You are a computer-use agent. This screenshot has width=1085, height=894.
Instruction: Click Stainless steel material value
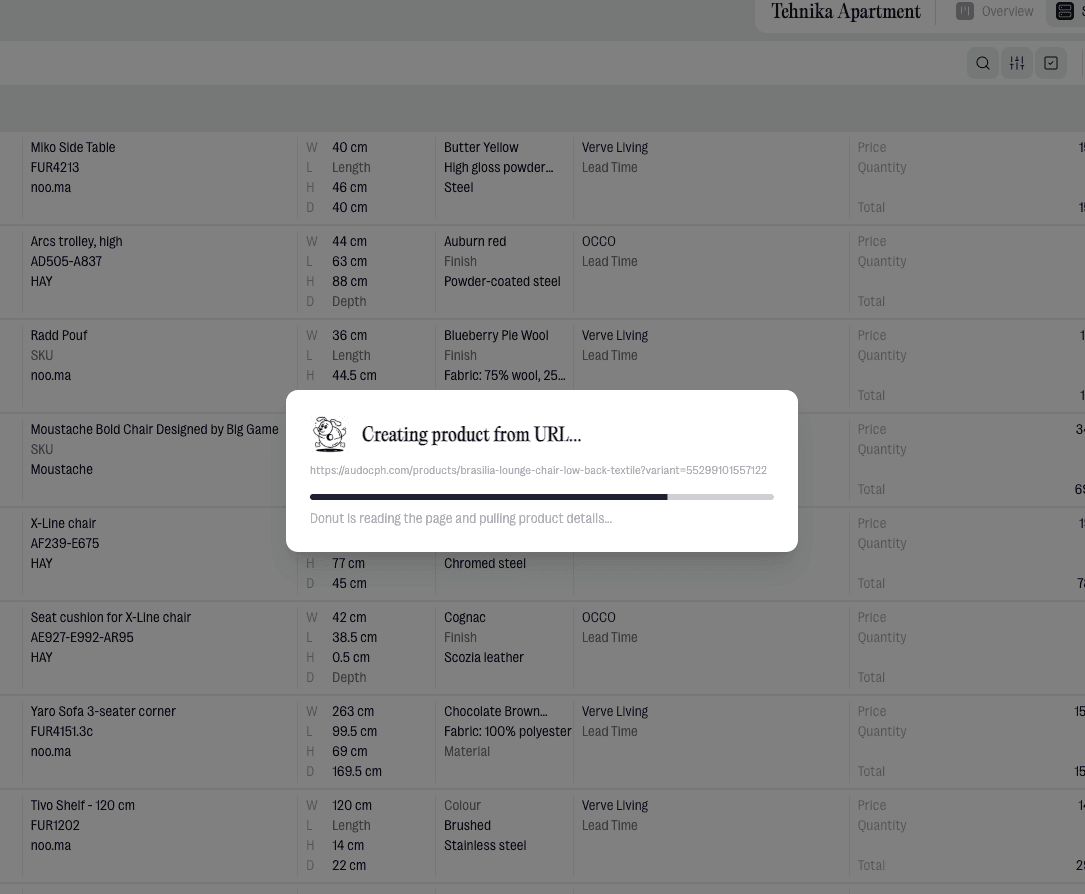tap(485, 846)
